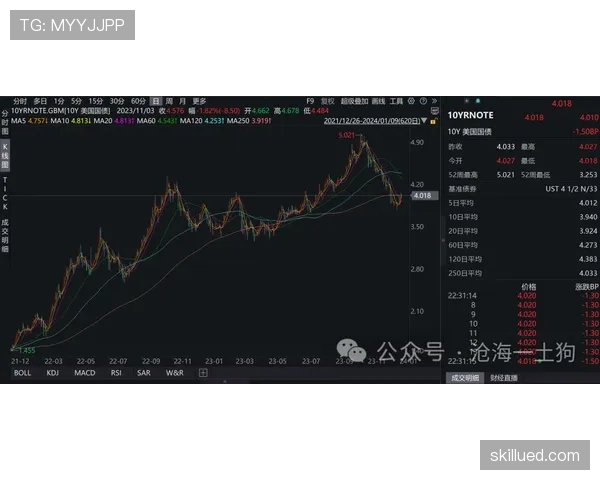This screenshot has height=480, width=600.
Task: Open F9 detail page
Action: [310, 101]
